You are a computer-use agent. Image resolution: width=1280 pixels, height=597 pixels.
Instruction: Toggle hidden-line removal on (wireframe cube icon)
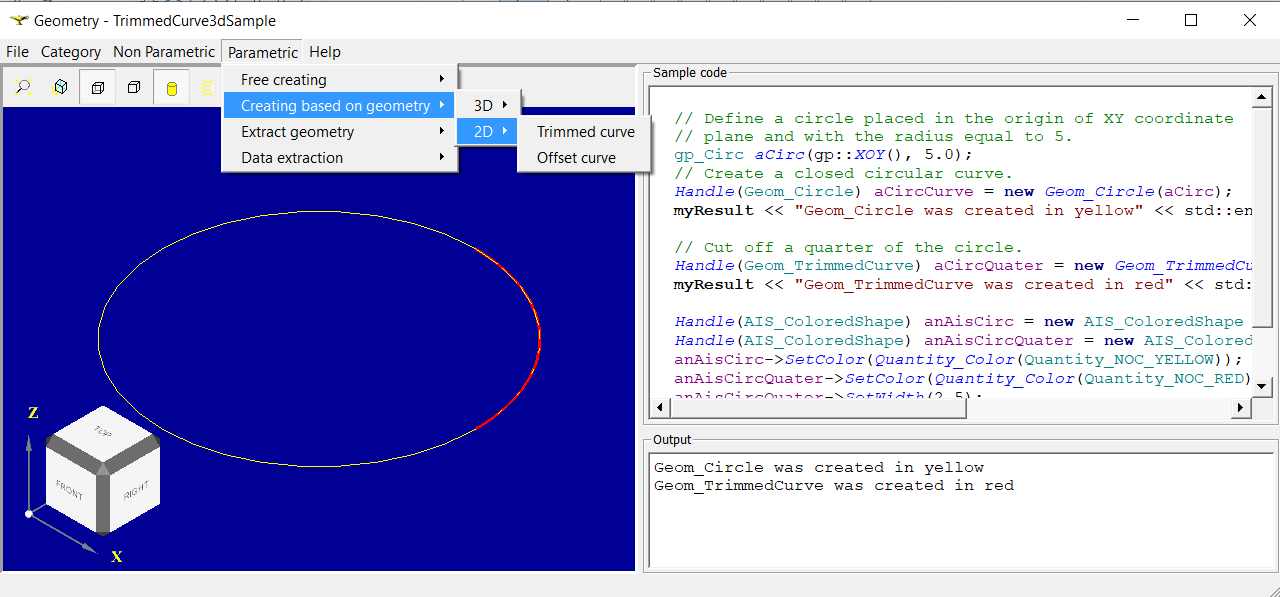(x=97, y=88)
